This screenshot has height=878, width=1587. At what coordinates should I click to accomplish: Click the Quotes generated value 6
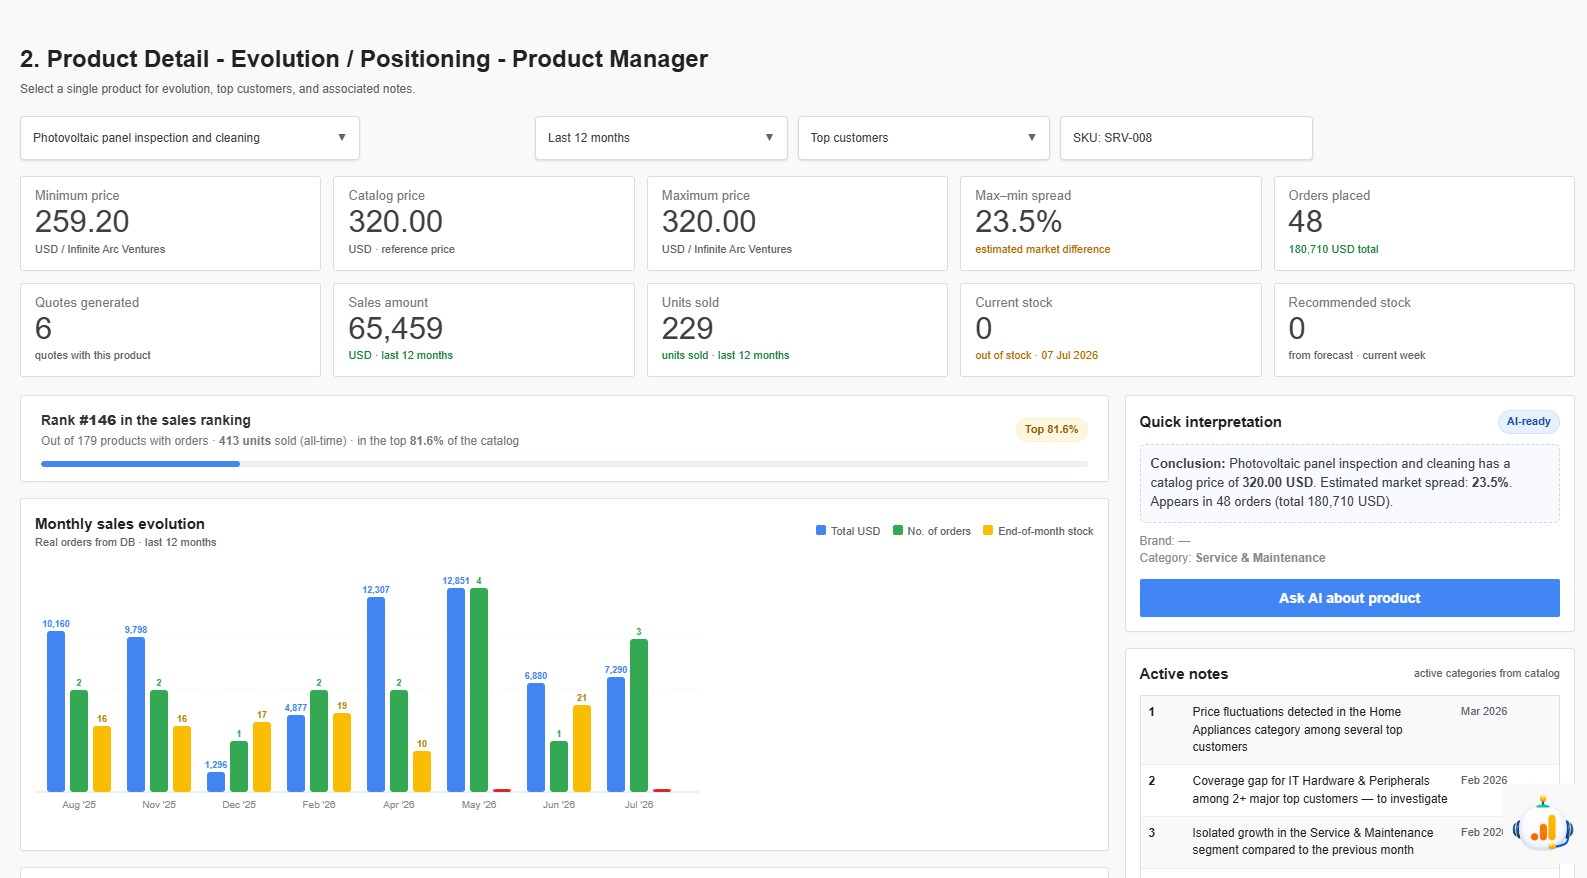click(x=43, y=328)
